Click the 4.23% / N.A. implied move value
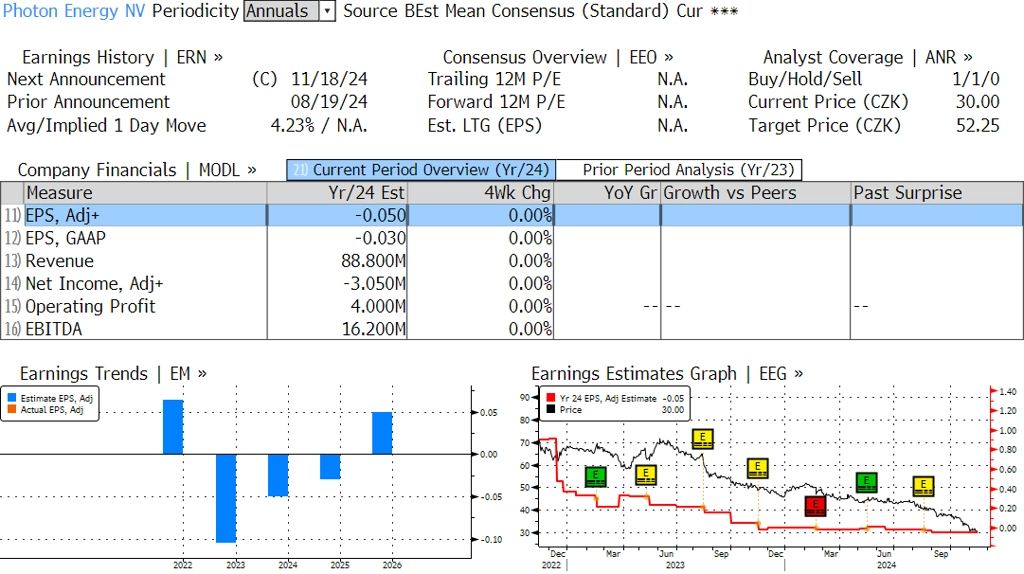 click(319, 125)
